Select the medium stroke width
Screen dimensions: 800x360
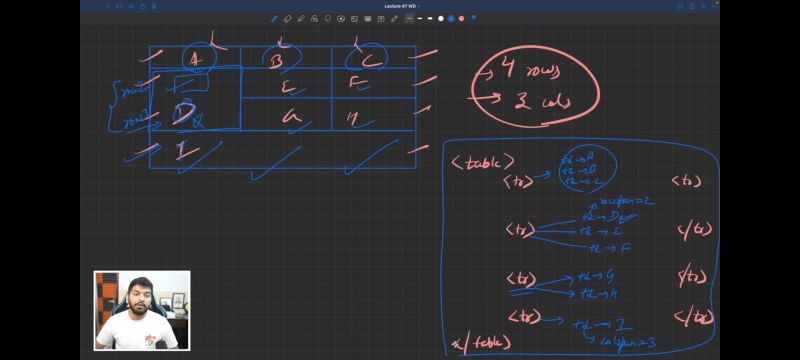point(420,18)
